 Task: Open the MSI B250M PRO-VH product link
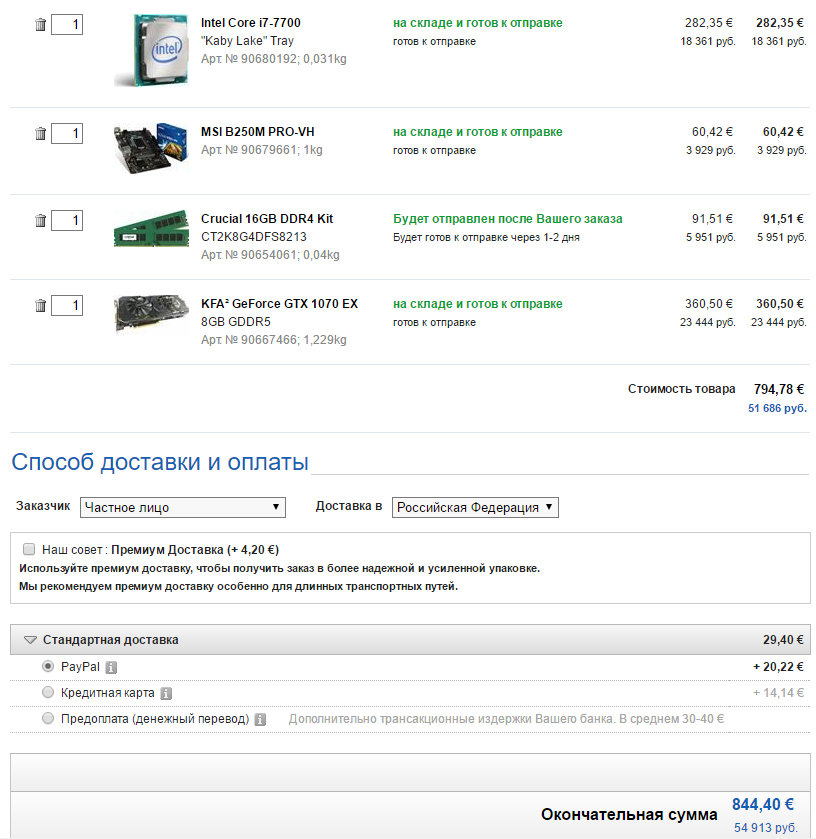(x=258, y=132)
